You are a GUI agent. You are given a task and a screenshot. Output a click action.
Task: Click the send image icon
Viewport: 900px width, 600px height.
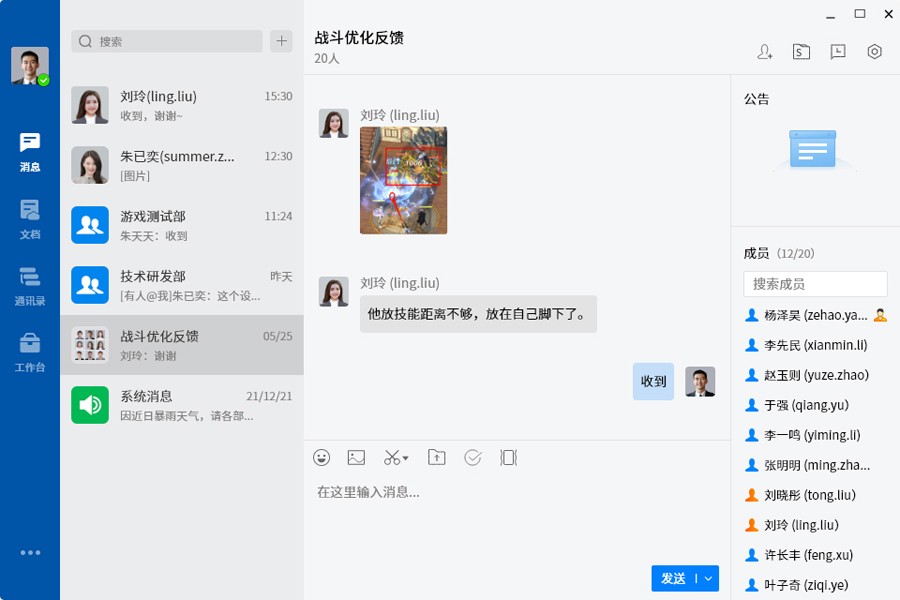[356, 457]
